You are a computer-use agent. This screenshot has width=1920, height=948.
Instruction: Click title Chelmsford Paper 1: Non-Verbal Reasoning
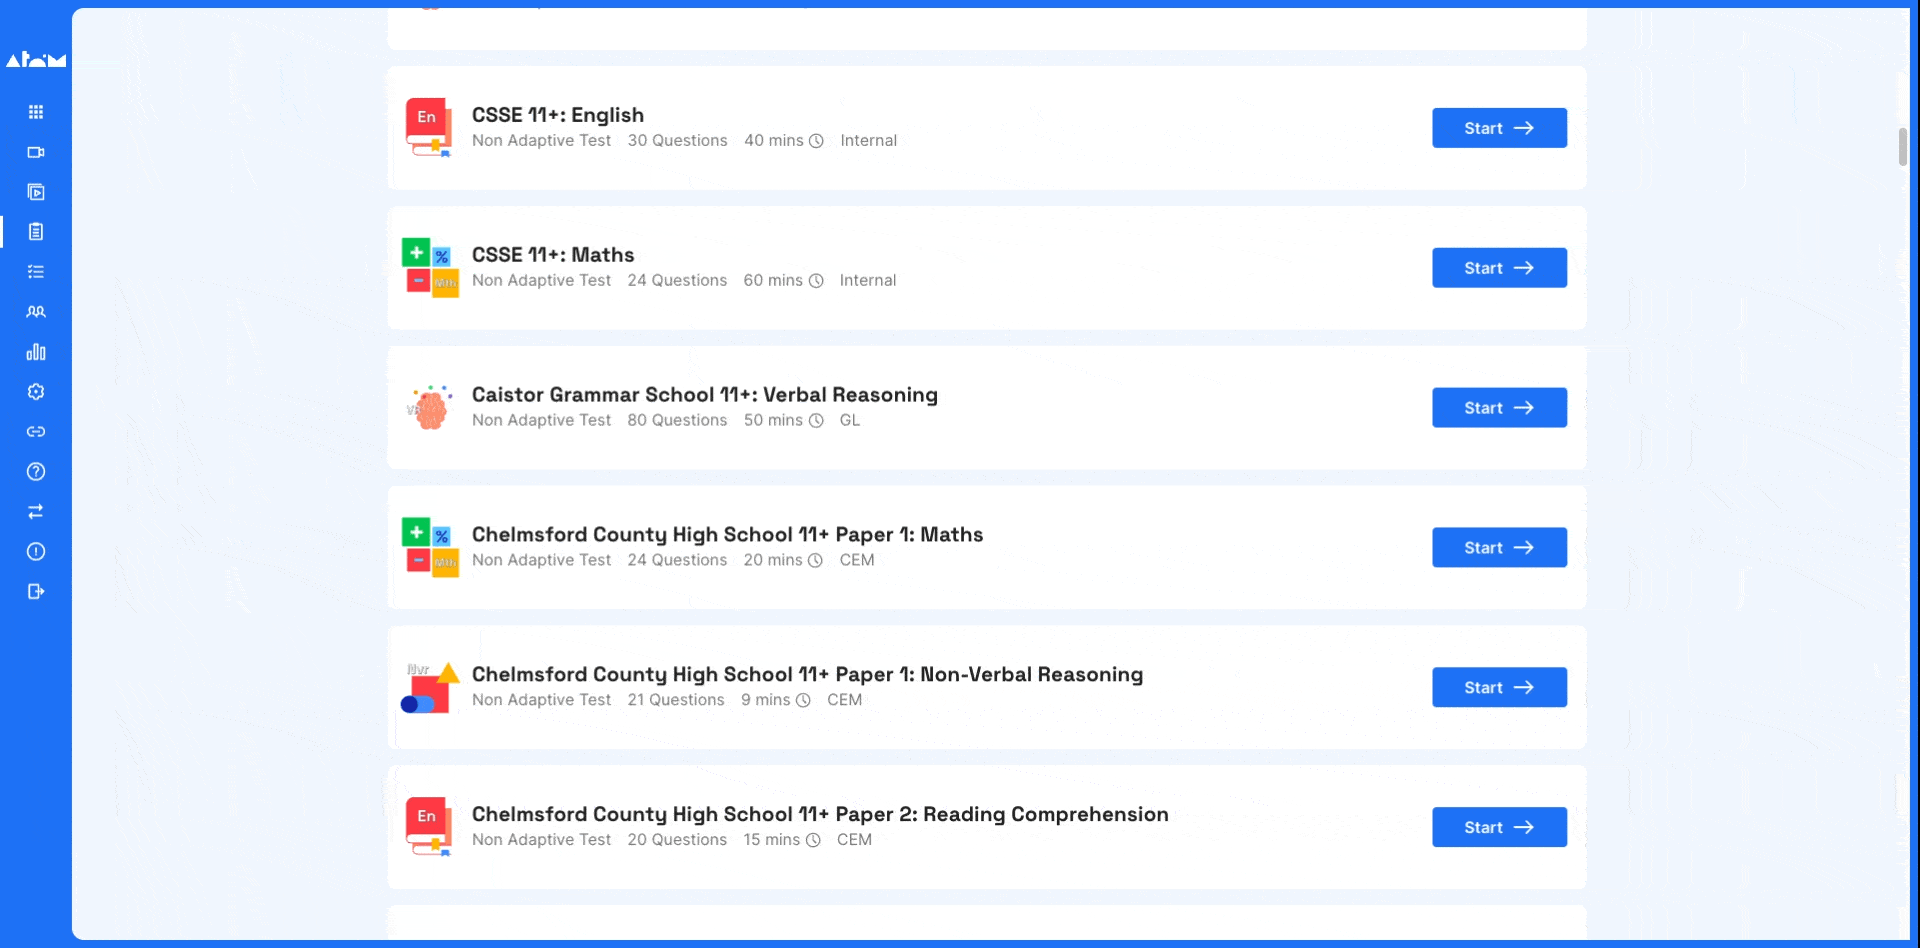[808, 675]
